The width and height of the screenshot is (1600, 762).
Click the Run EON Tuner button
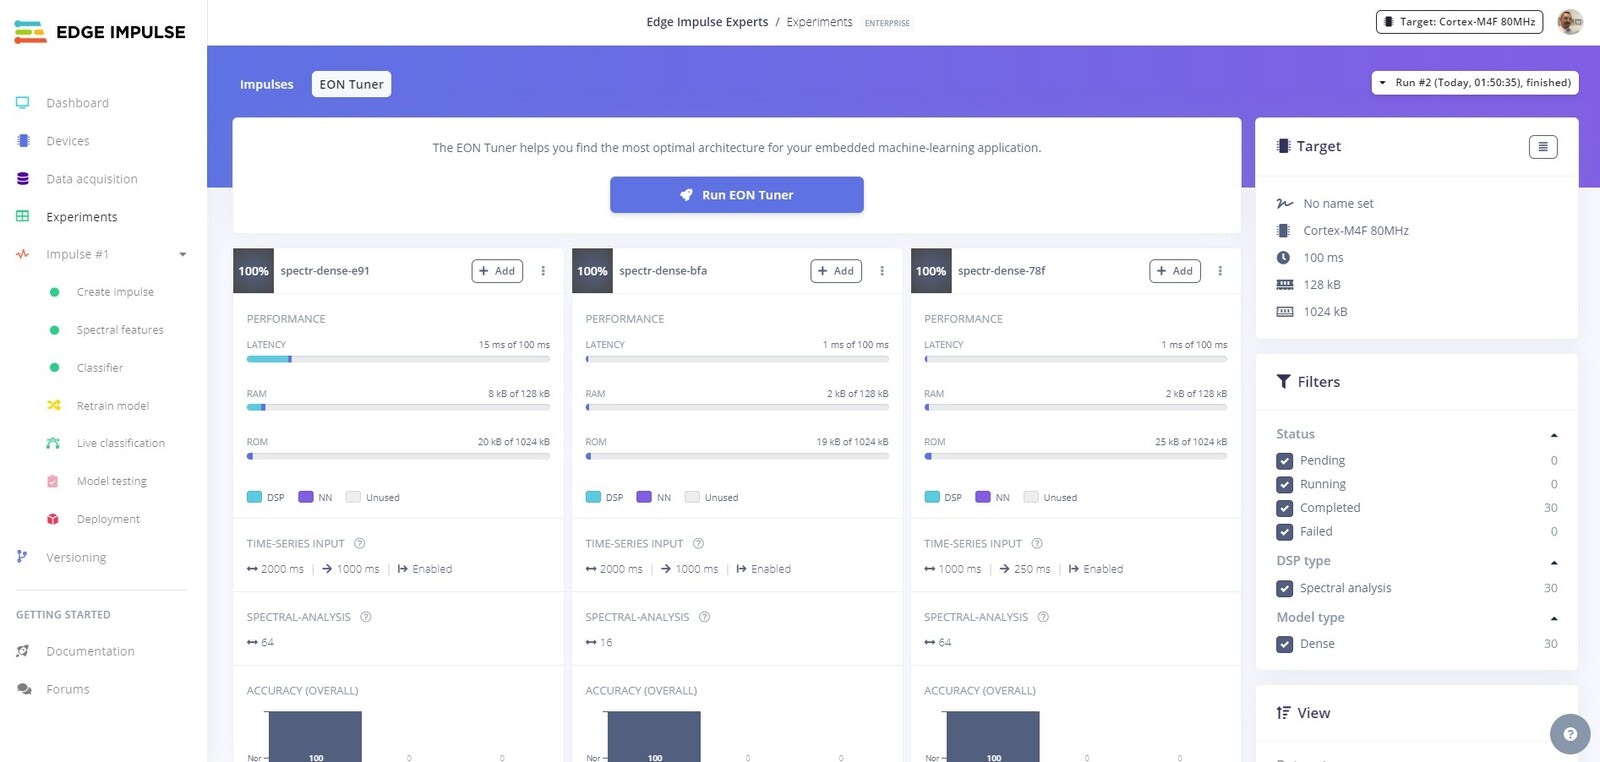click(737, 195)
